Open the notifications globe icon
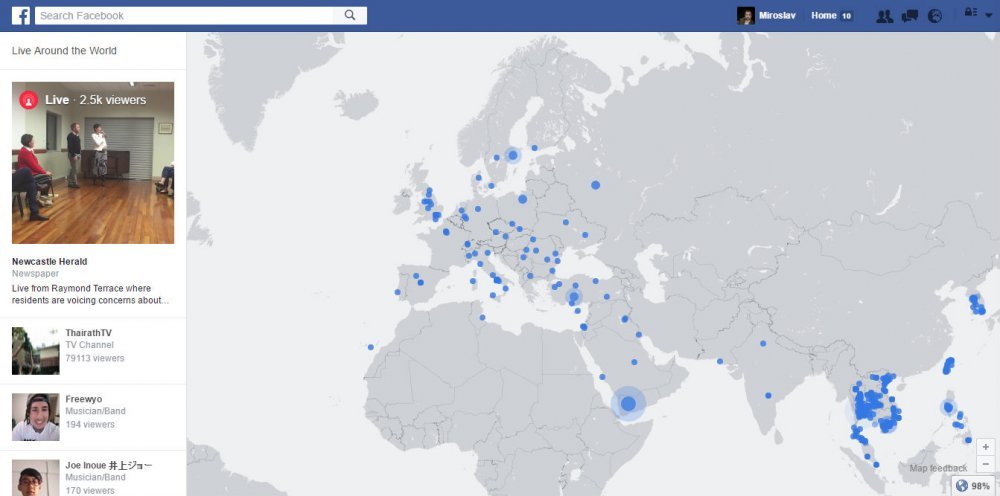 point(934,16)
